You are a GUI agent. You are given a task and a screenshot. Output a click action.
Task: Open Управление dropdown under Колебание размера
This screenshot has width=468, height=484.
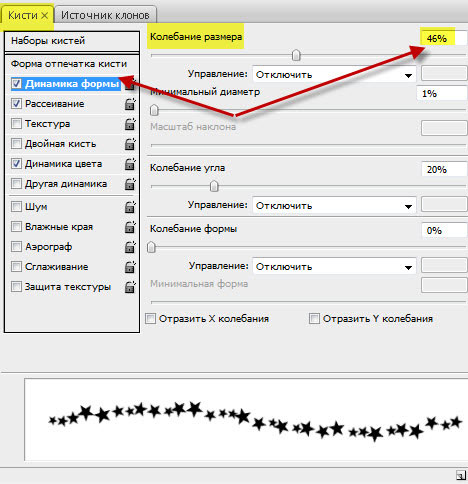tap(334, 74)
